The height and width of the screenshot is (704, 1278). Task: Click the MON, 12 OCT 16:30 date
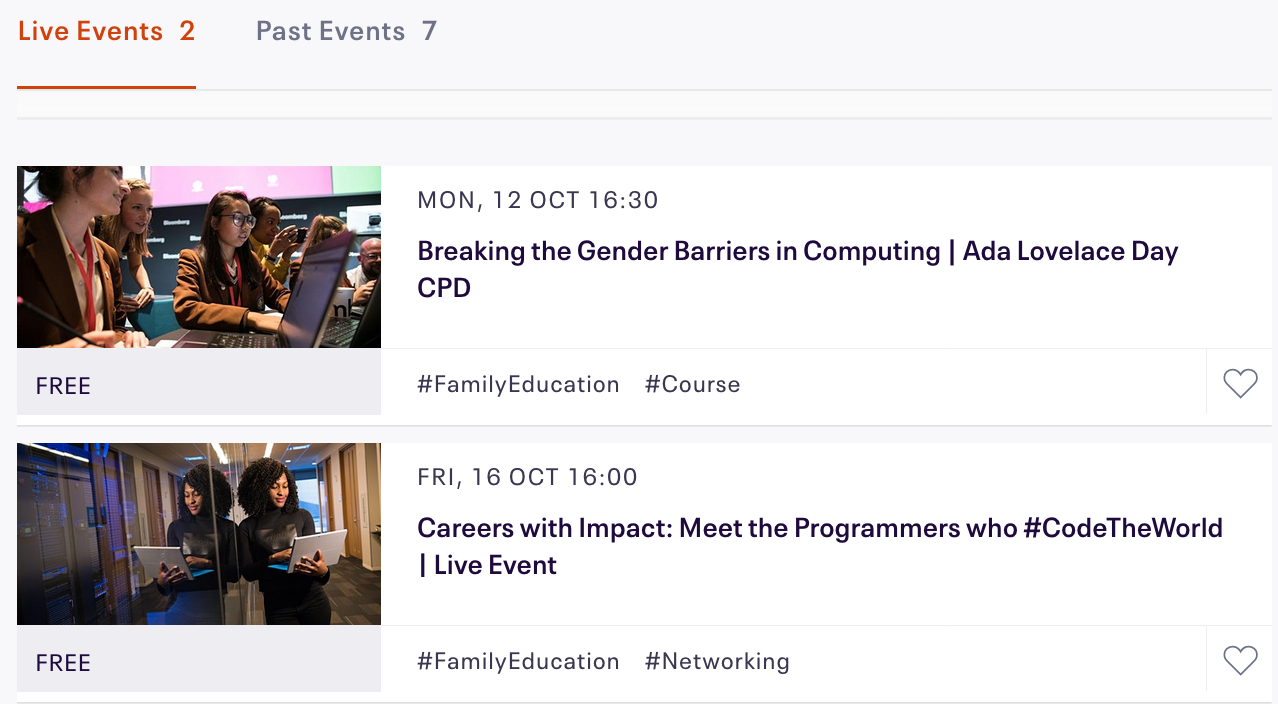538,200
